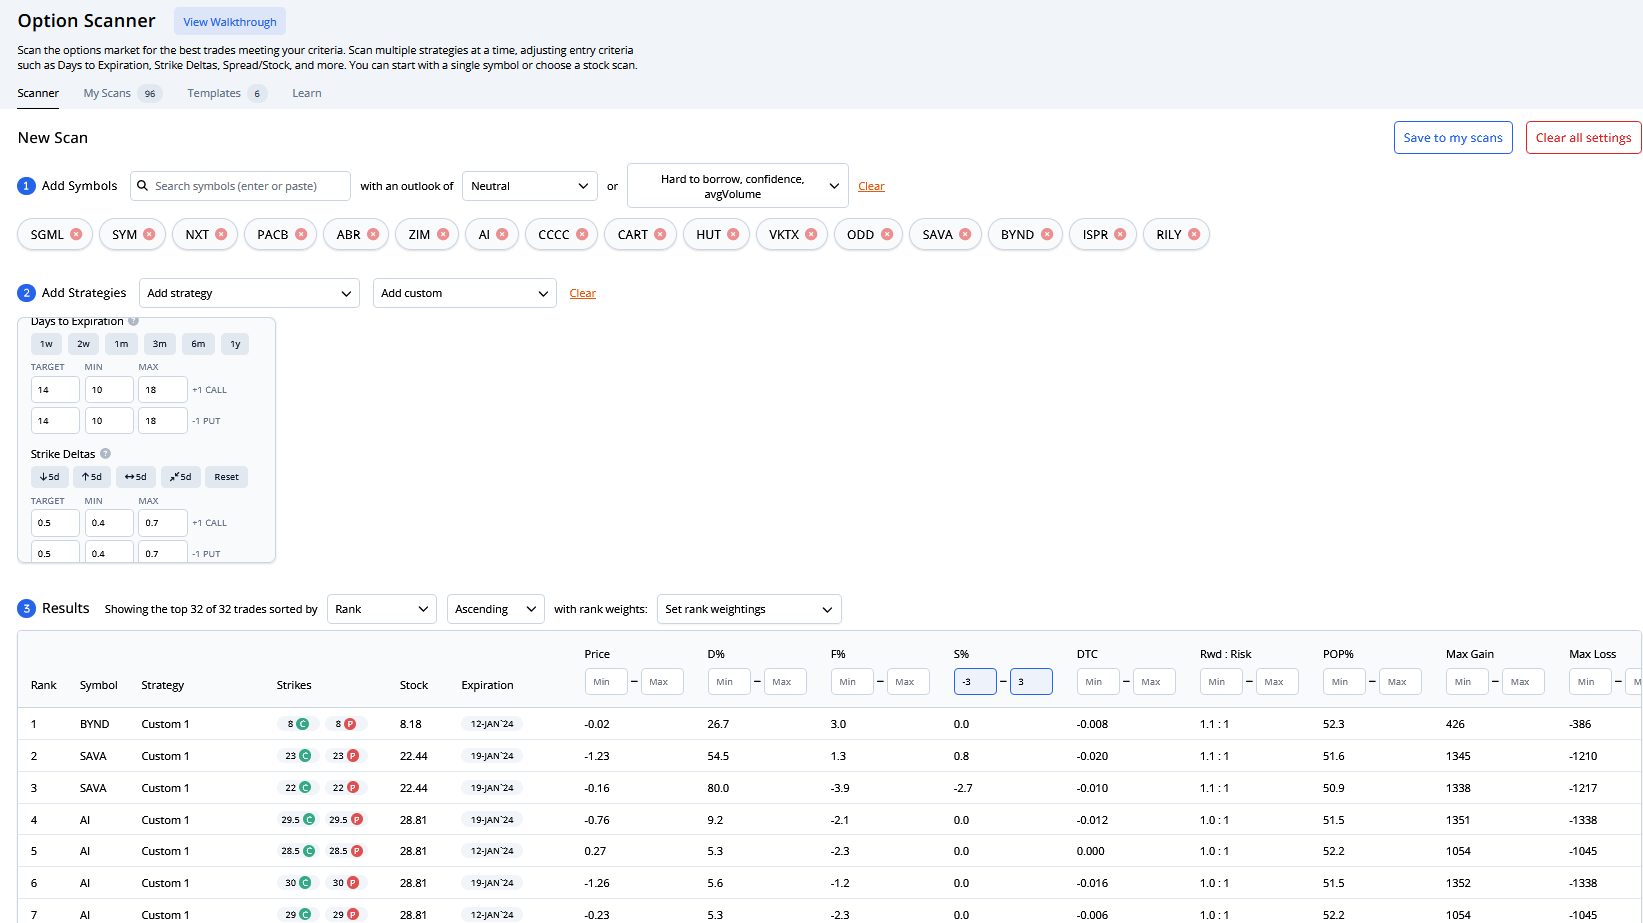
Task: Open the Ascending sort order dropdown
Action: coord(496,609)
